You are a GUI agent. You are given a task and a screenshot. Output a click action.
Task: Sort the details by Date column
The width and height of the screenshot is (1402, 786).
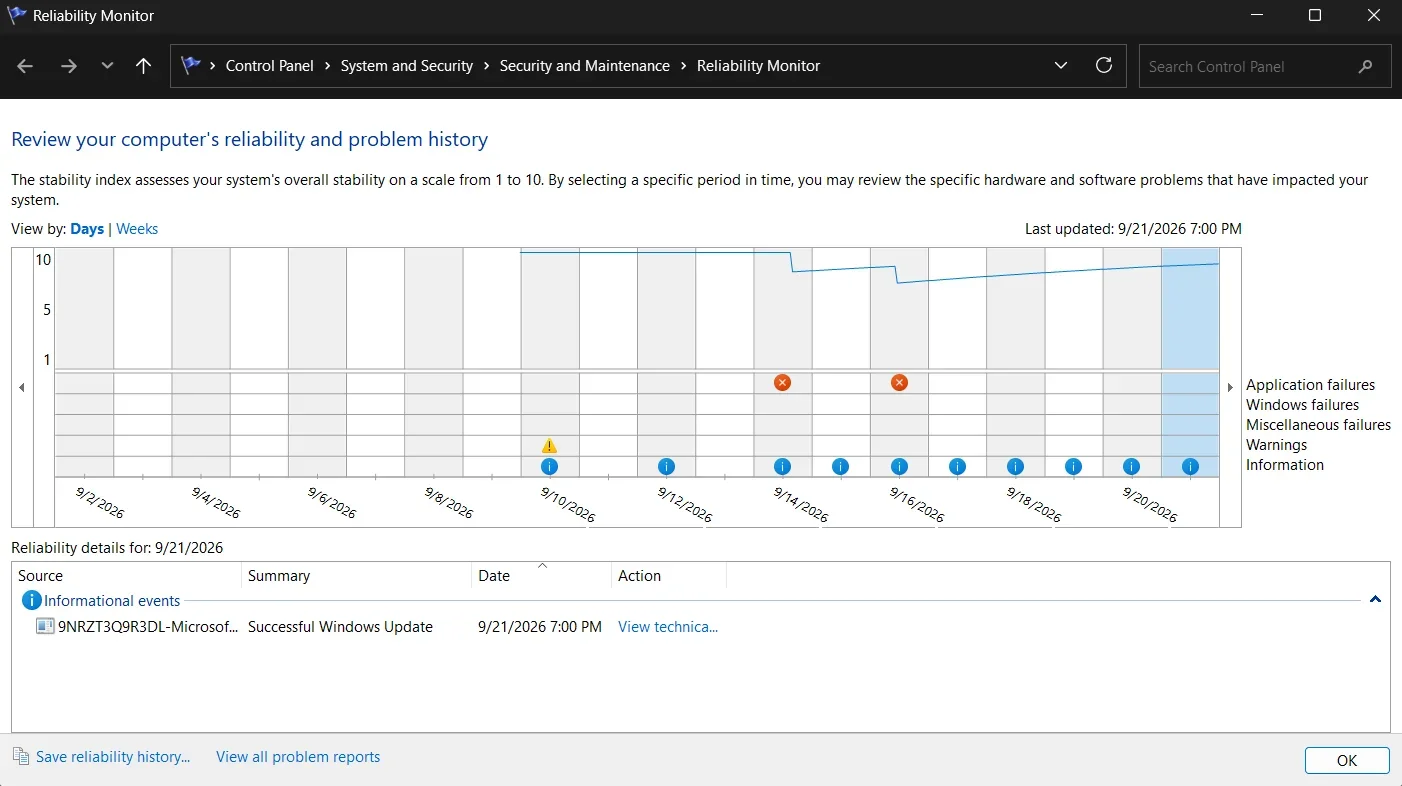tap(541, 576)
